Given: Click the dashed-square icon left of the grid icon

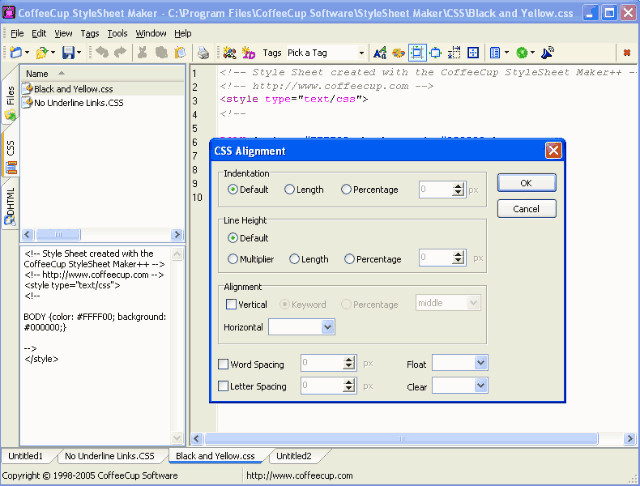Looking at the screenshot, I should tap(454, 53).
